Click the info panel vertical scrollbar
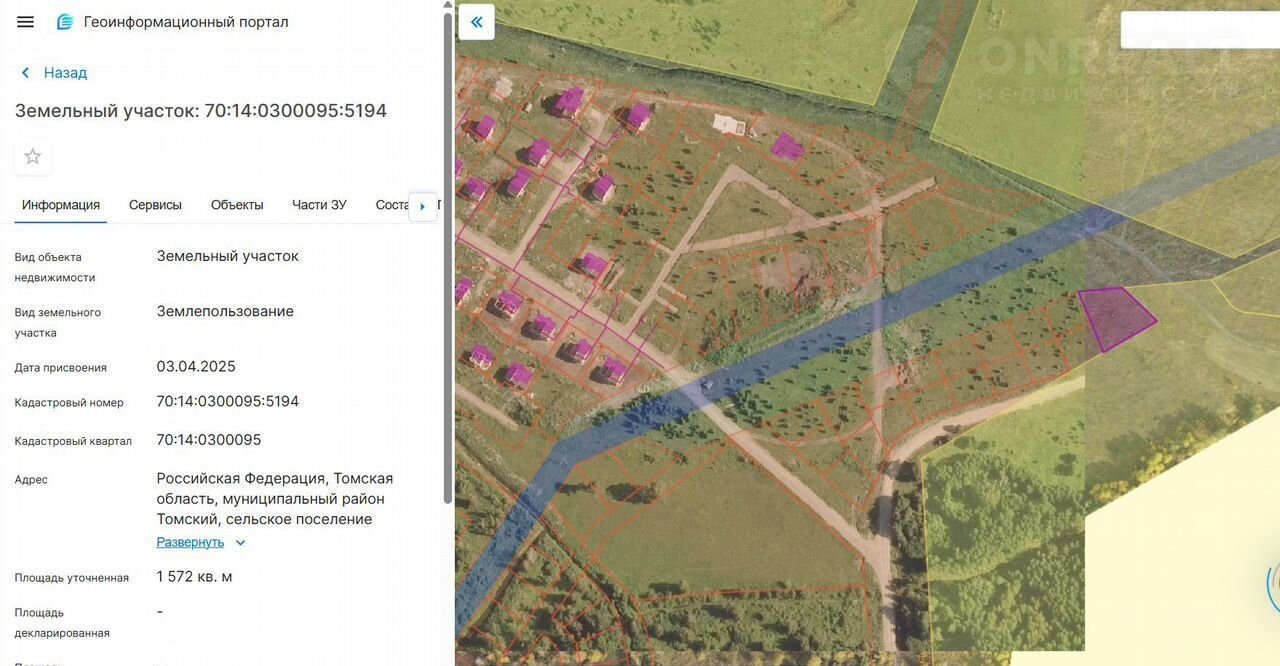Image resolution: width=1280 pixels, height=666 pixels. [x=448, y=250]
